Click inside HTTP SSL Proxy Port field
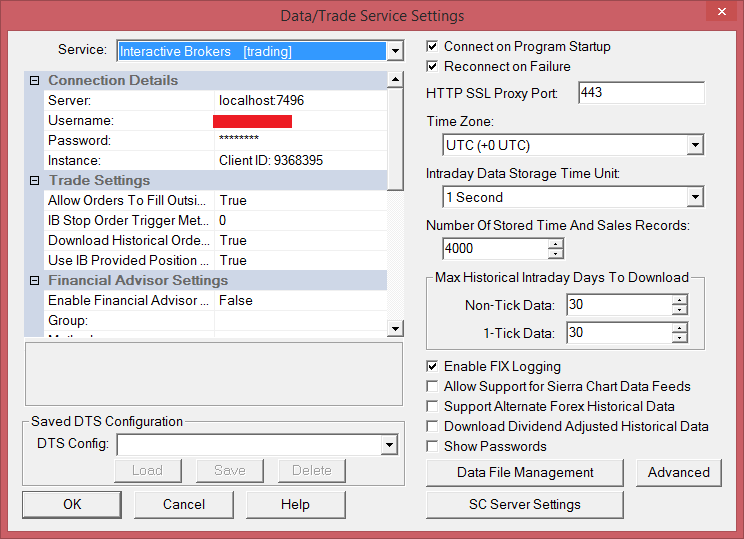Viewport: 744px width, 539px height. coord(640,93)
